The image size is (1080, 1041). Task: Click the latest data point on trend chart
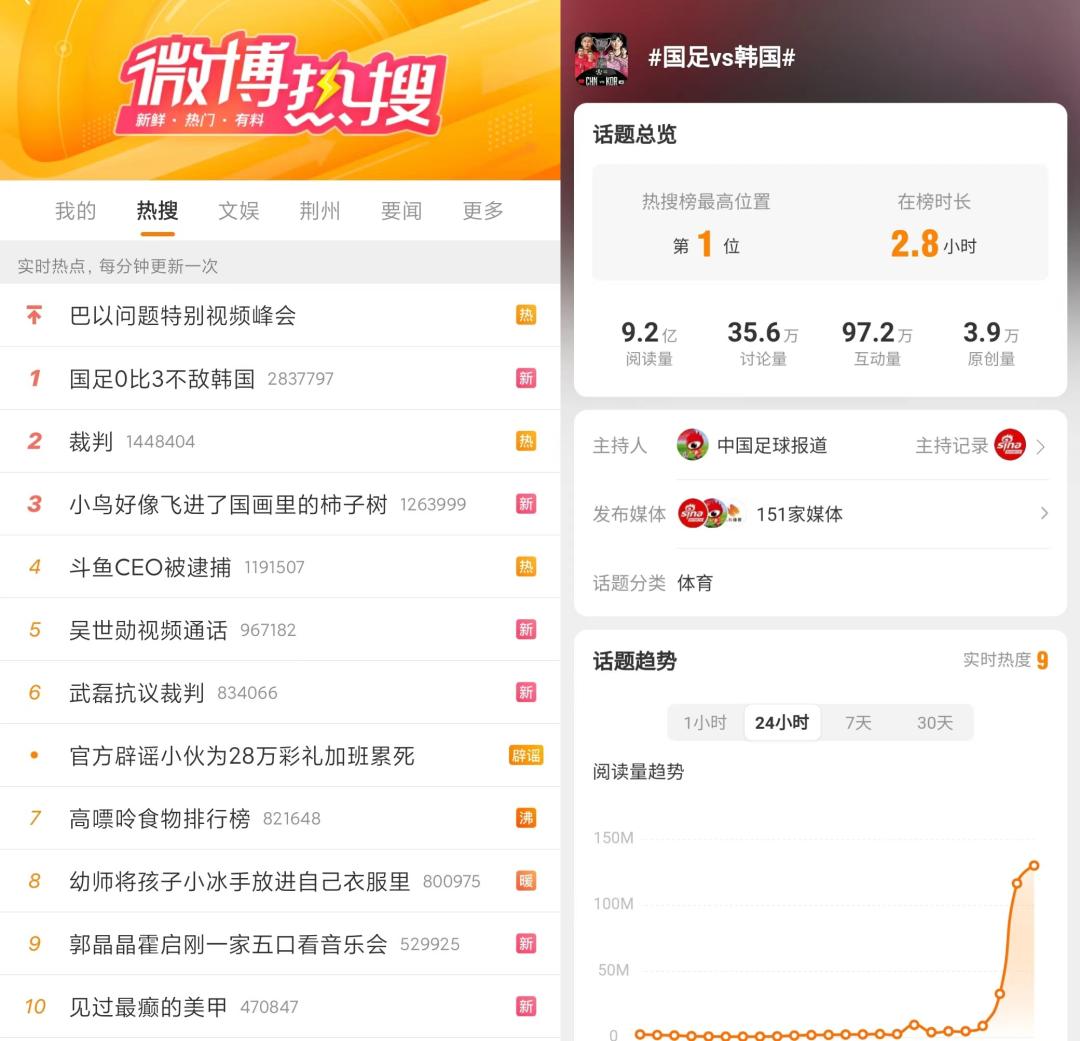click(1034, 865)
